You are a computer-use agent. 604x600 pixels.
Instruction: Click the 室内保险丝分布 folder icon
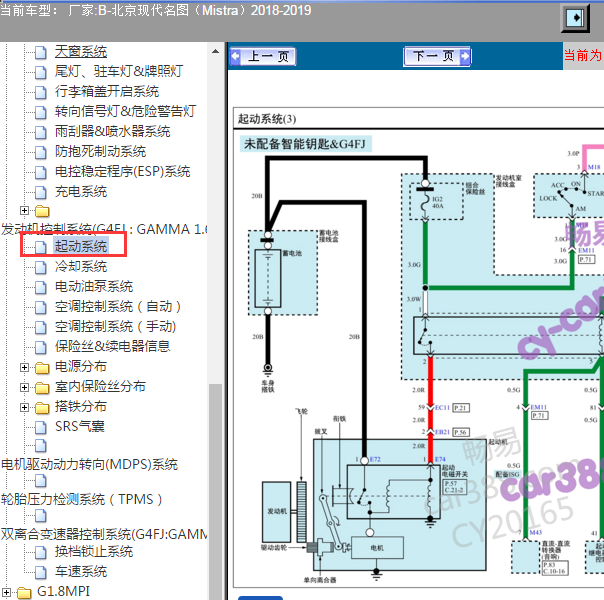coord(42,388)
